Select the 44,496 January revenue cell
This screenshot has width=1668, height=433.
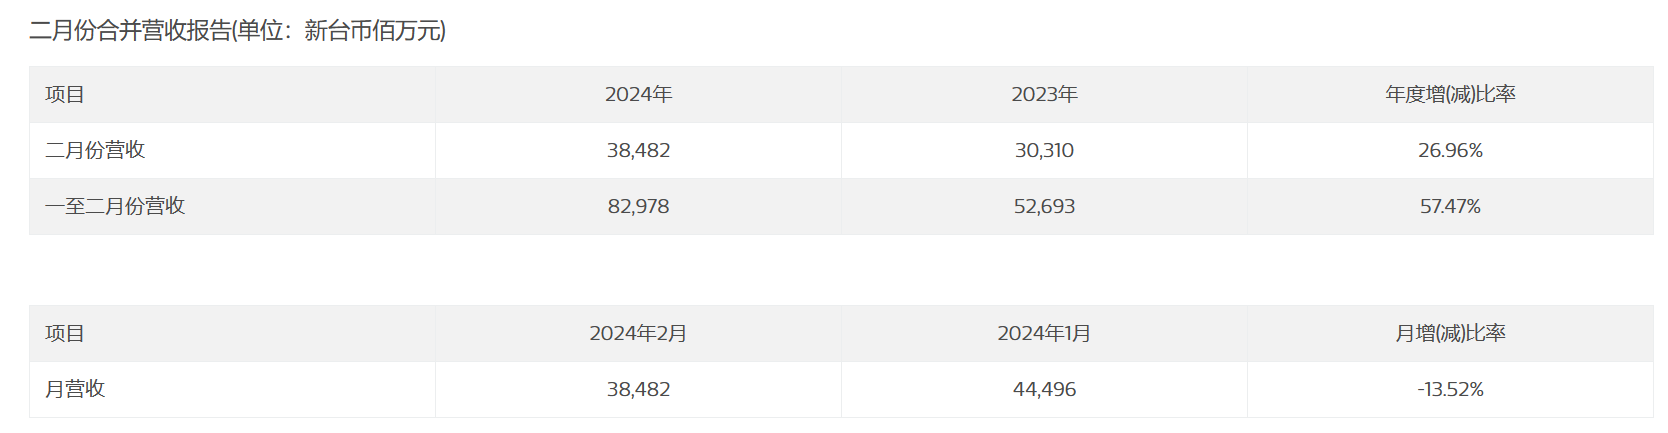point(1044,390)
